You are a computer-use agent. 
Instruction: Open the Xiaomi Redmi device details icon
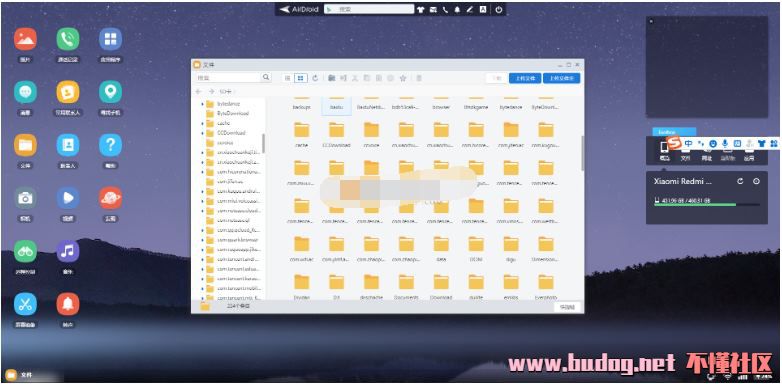click(757, 182)
